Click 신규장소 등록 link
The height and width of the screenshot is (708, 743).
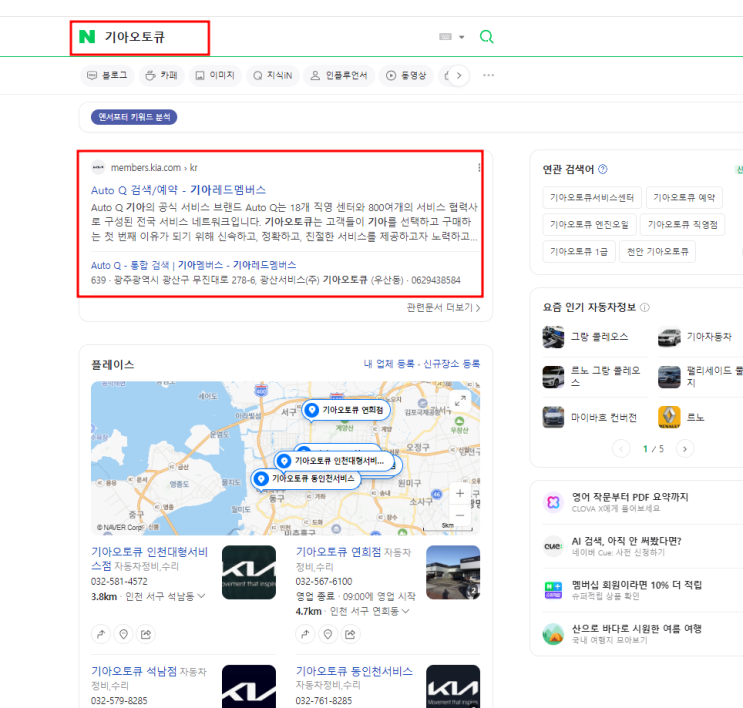click(x=451, y=363)
